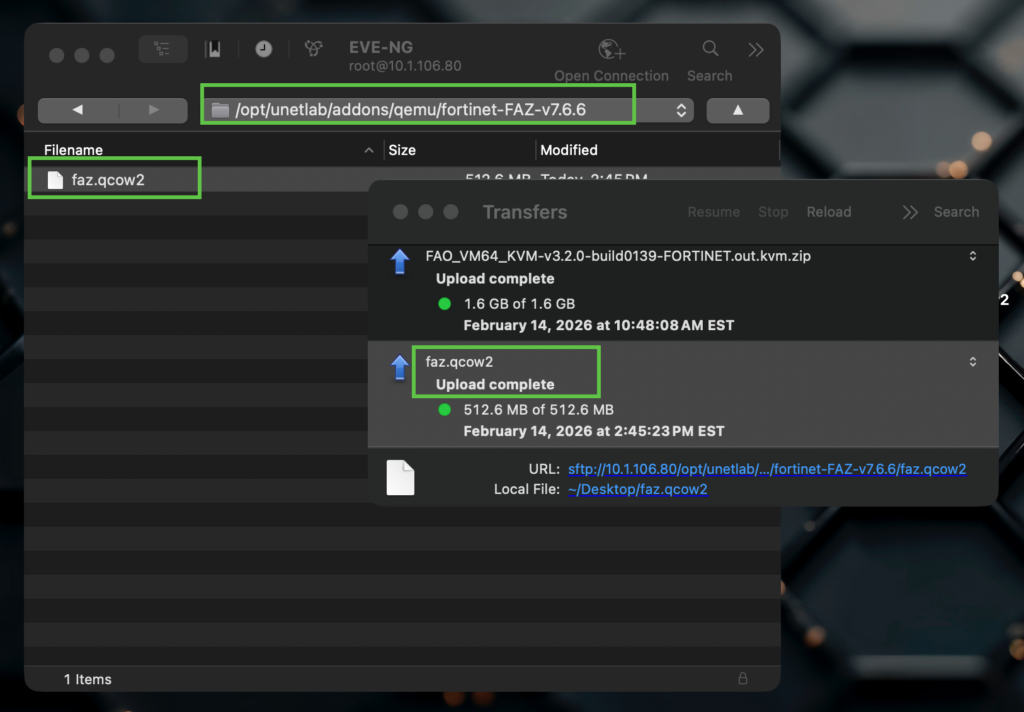This screenshot has width=1024, height=712.
Task: Click Reload in the Transfers window
Action: [828, 211]
